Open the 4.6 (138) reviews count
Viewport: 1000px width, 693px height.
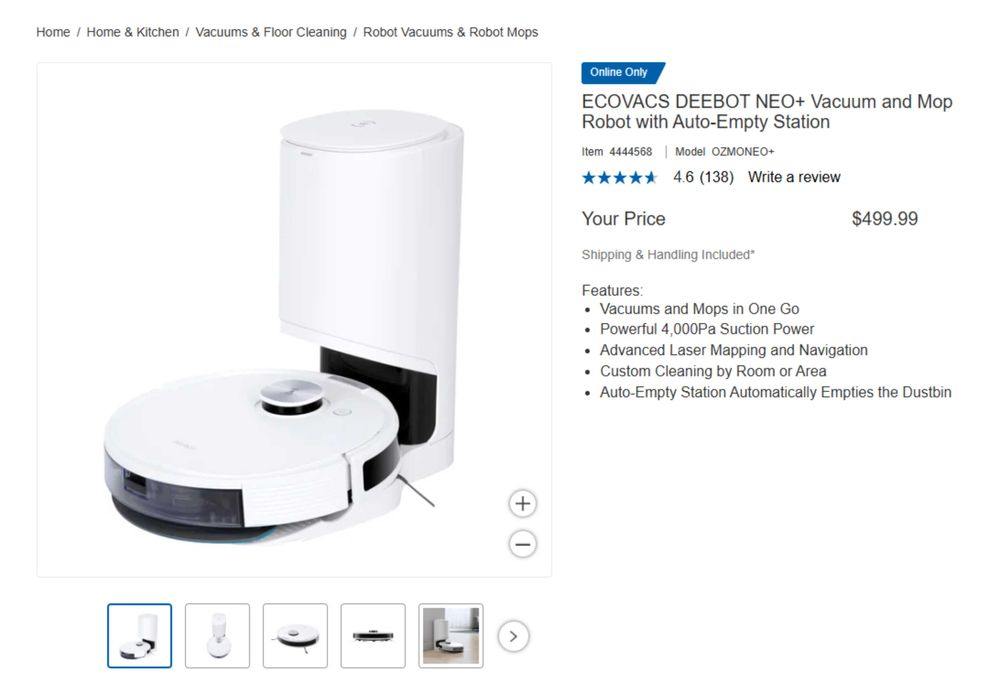pyautogui.click(x=703, y=177)
